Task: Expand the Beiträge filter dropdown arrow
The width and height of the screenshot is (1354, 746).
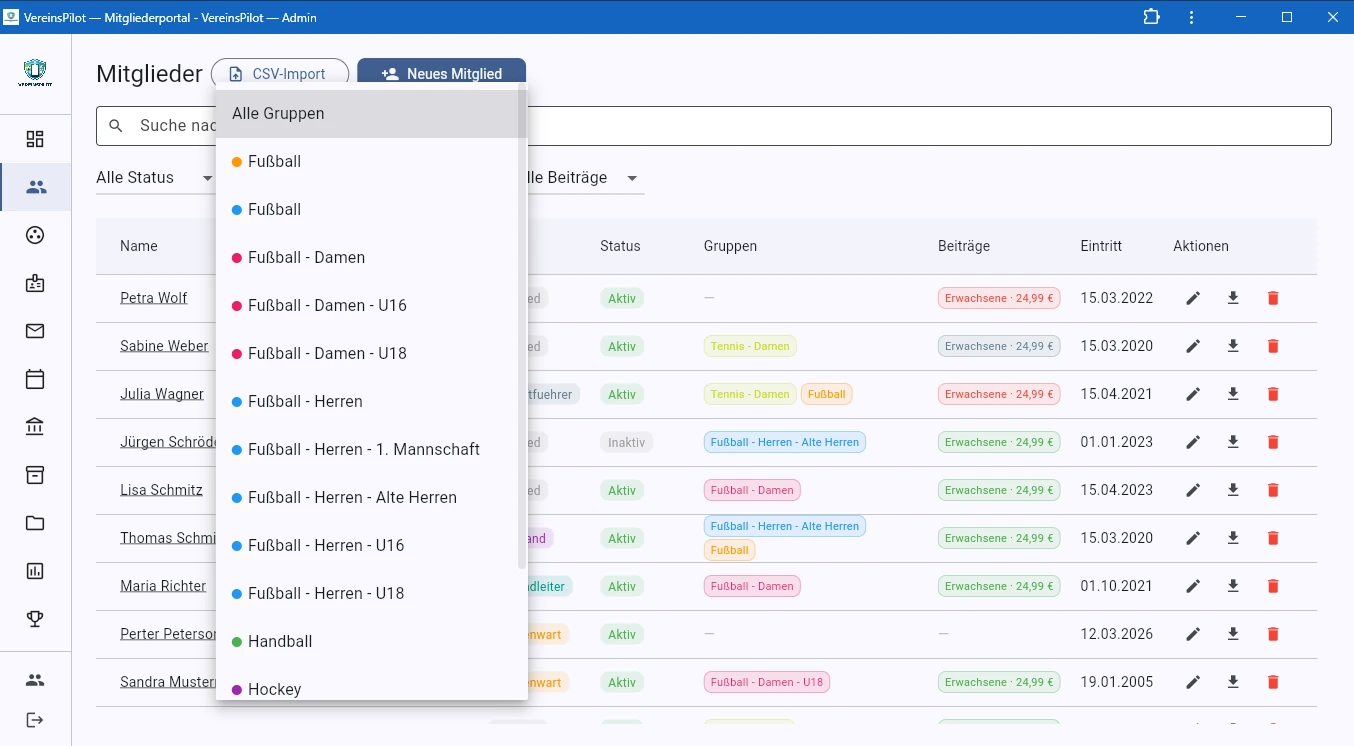Action: point(632,178)
